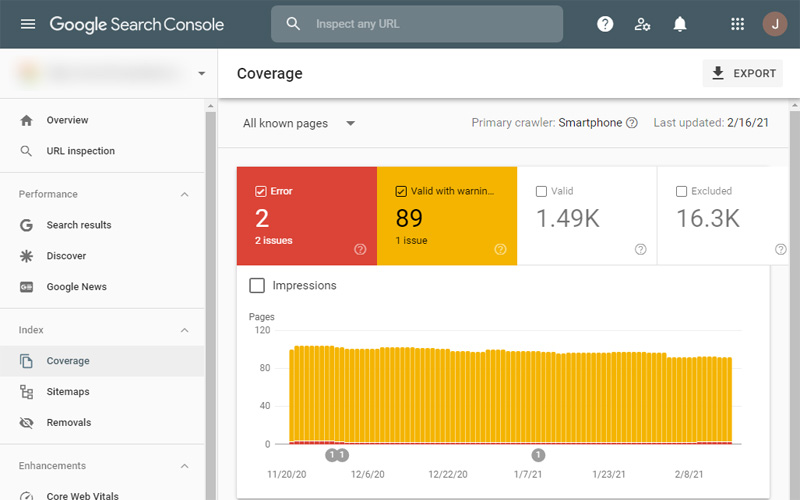Collapse the Performance section

[x=185, y=194]
